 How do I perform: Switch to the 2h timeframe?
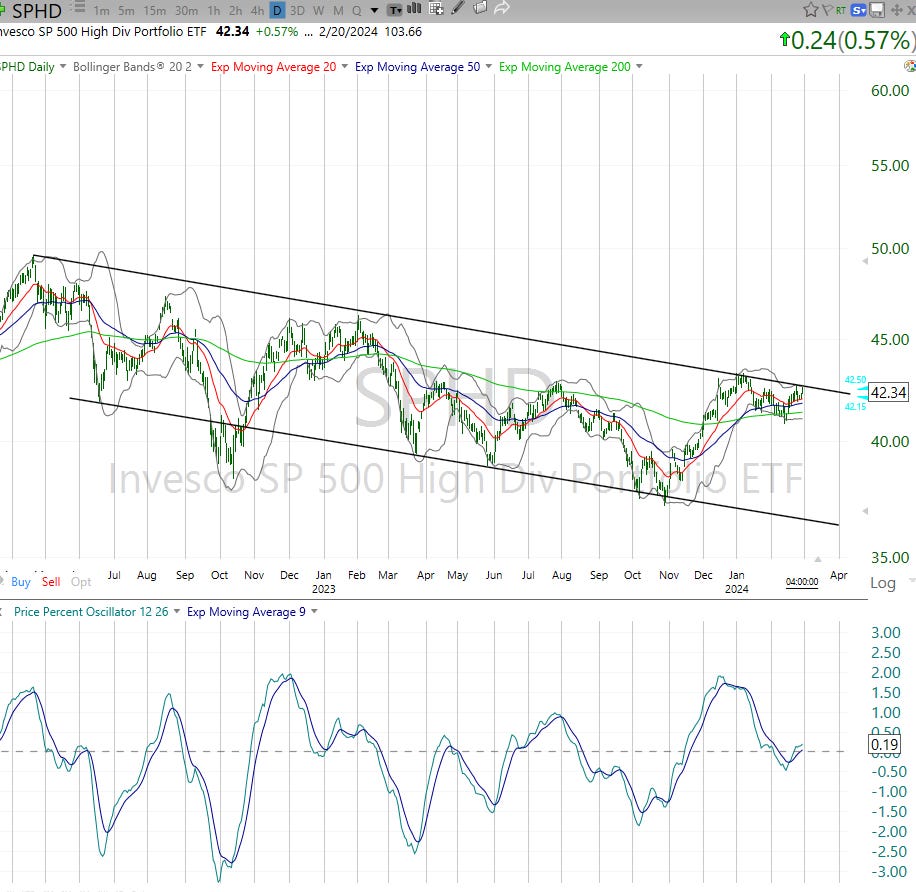pyautogui.click(x=235, y=11)
